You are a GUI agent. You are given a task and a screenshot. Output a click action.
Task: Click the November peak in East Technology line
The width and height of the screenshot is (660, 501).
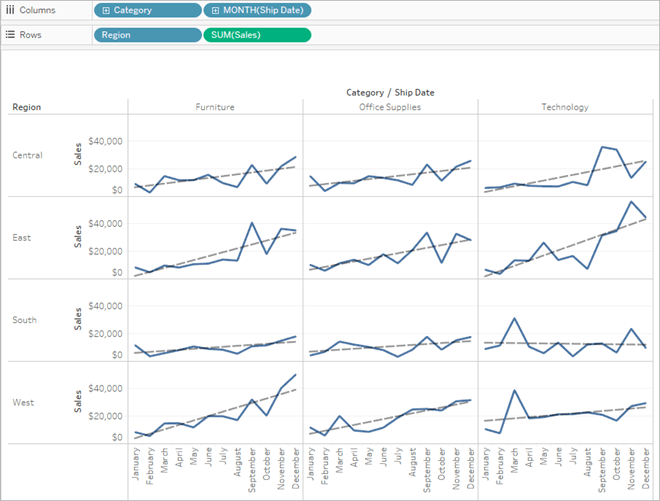[x=631, y=202]
